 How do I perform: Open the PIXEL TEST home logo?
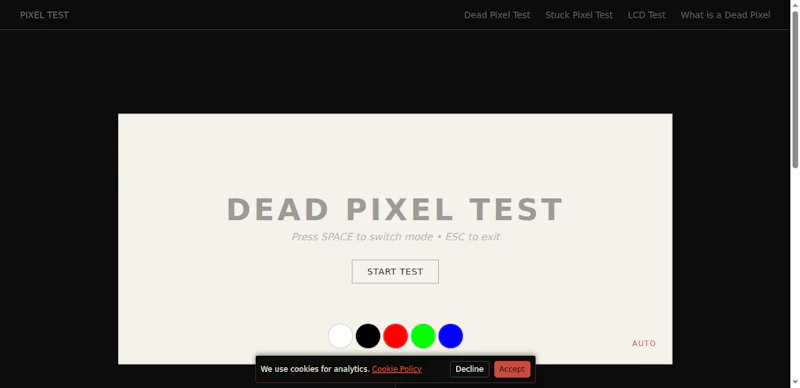point(44,15)
